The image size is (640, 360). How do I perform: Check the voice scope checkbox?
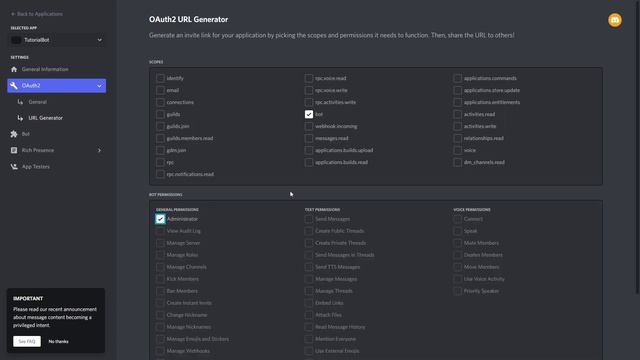pyautogui.click(x=458, y=150)
